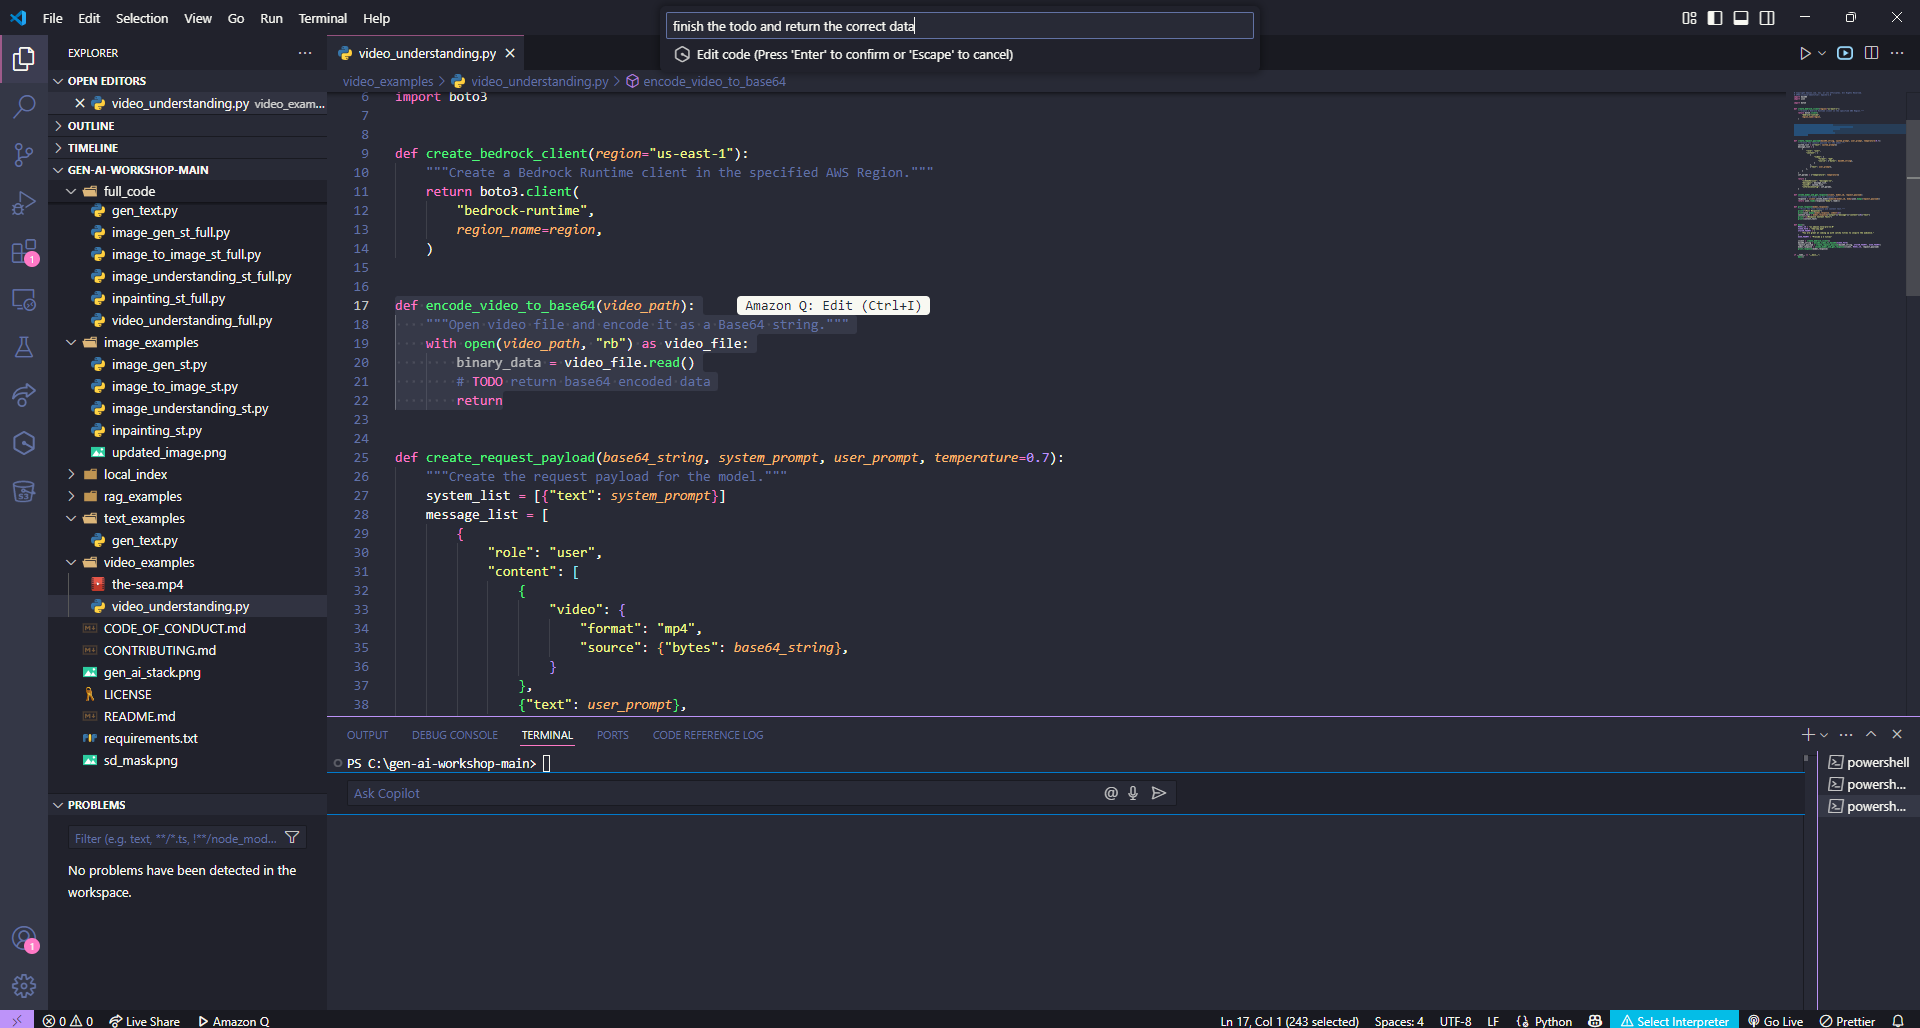Screen dimensions: 1920x1028
Task: Click Amazon Q: Edit inline hint
Action: tap(833, 306)
